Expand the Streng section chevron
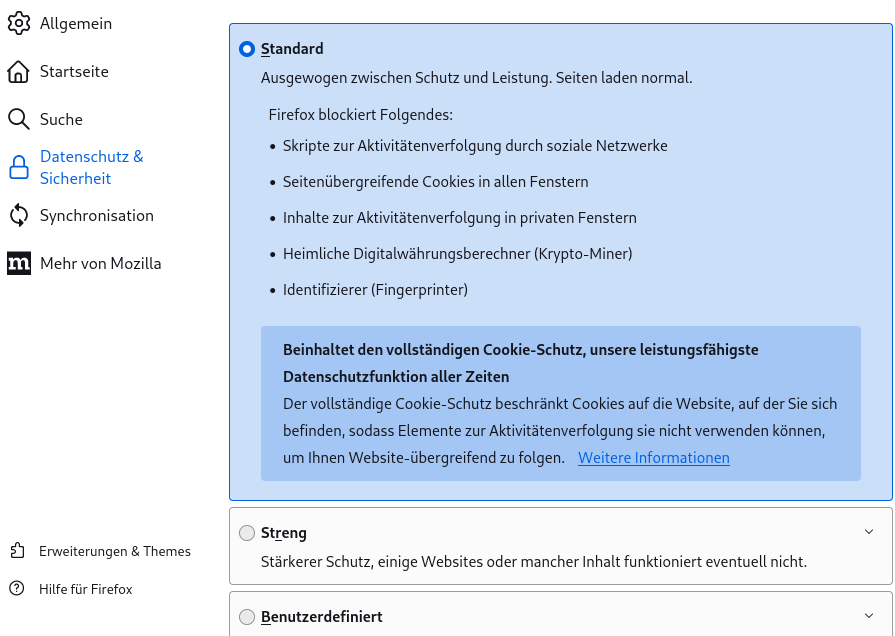Viewport: 895px width, 636px height. point(869,532)
